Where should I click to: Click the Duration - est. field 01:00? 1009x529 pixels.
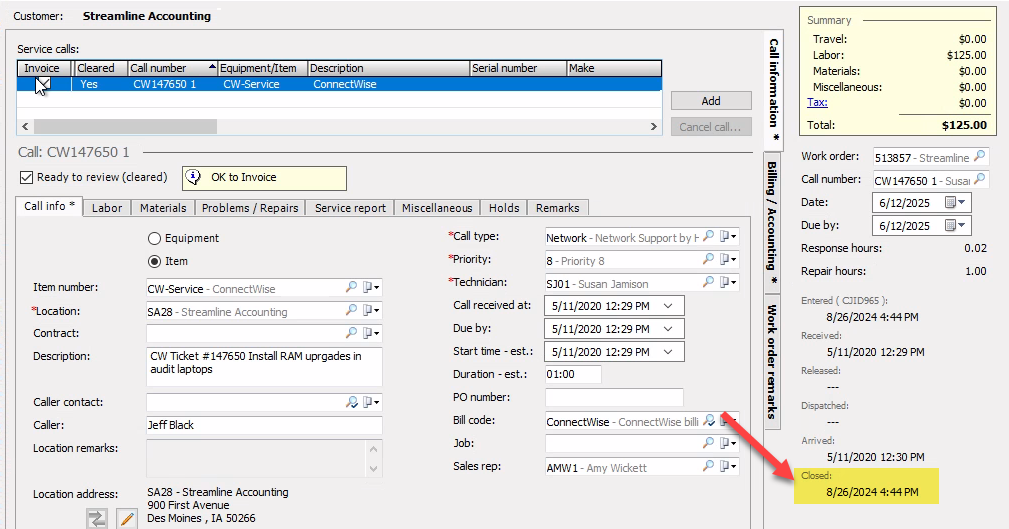pyautogui.click(x=573, y=375)
